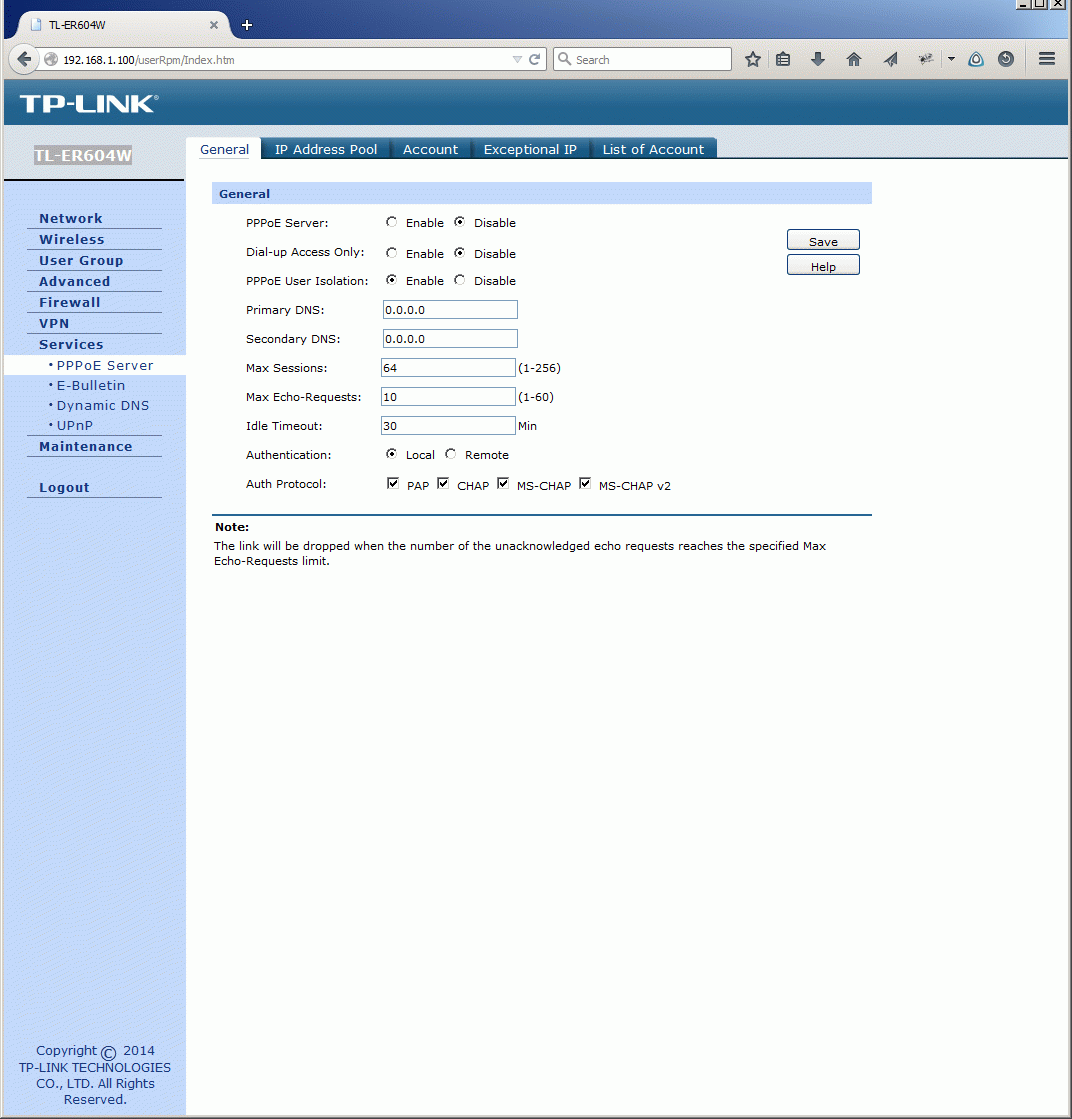Click the Idle Timeout input field

click(x=447, y=425)
